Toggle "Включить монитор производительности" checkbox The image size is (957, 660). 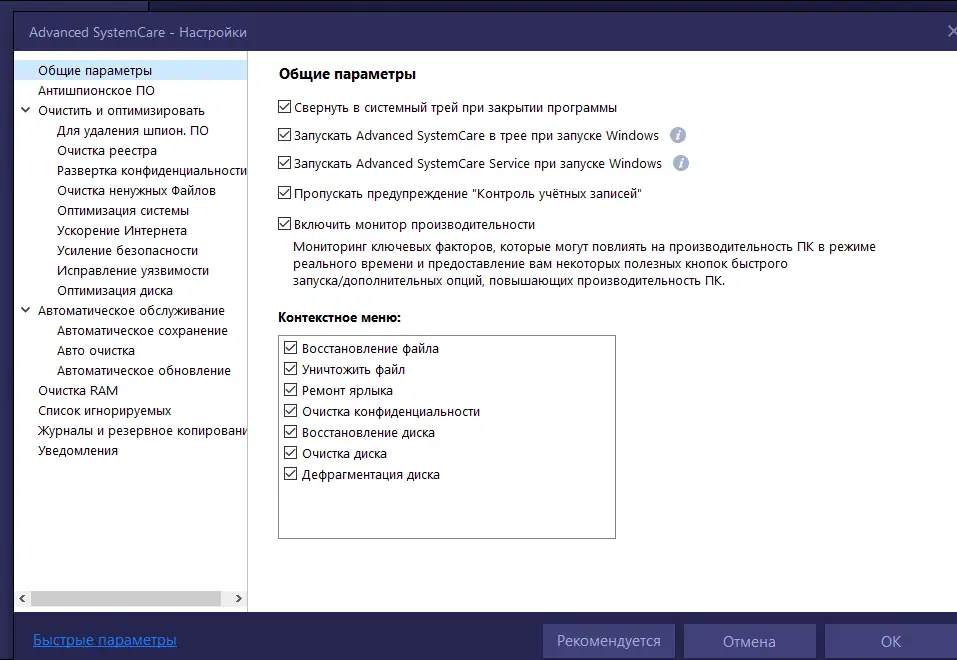pos(284,223)
